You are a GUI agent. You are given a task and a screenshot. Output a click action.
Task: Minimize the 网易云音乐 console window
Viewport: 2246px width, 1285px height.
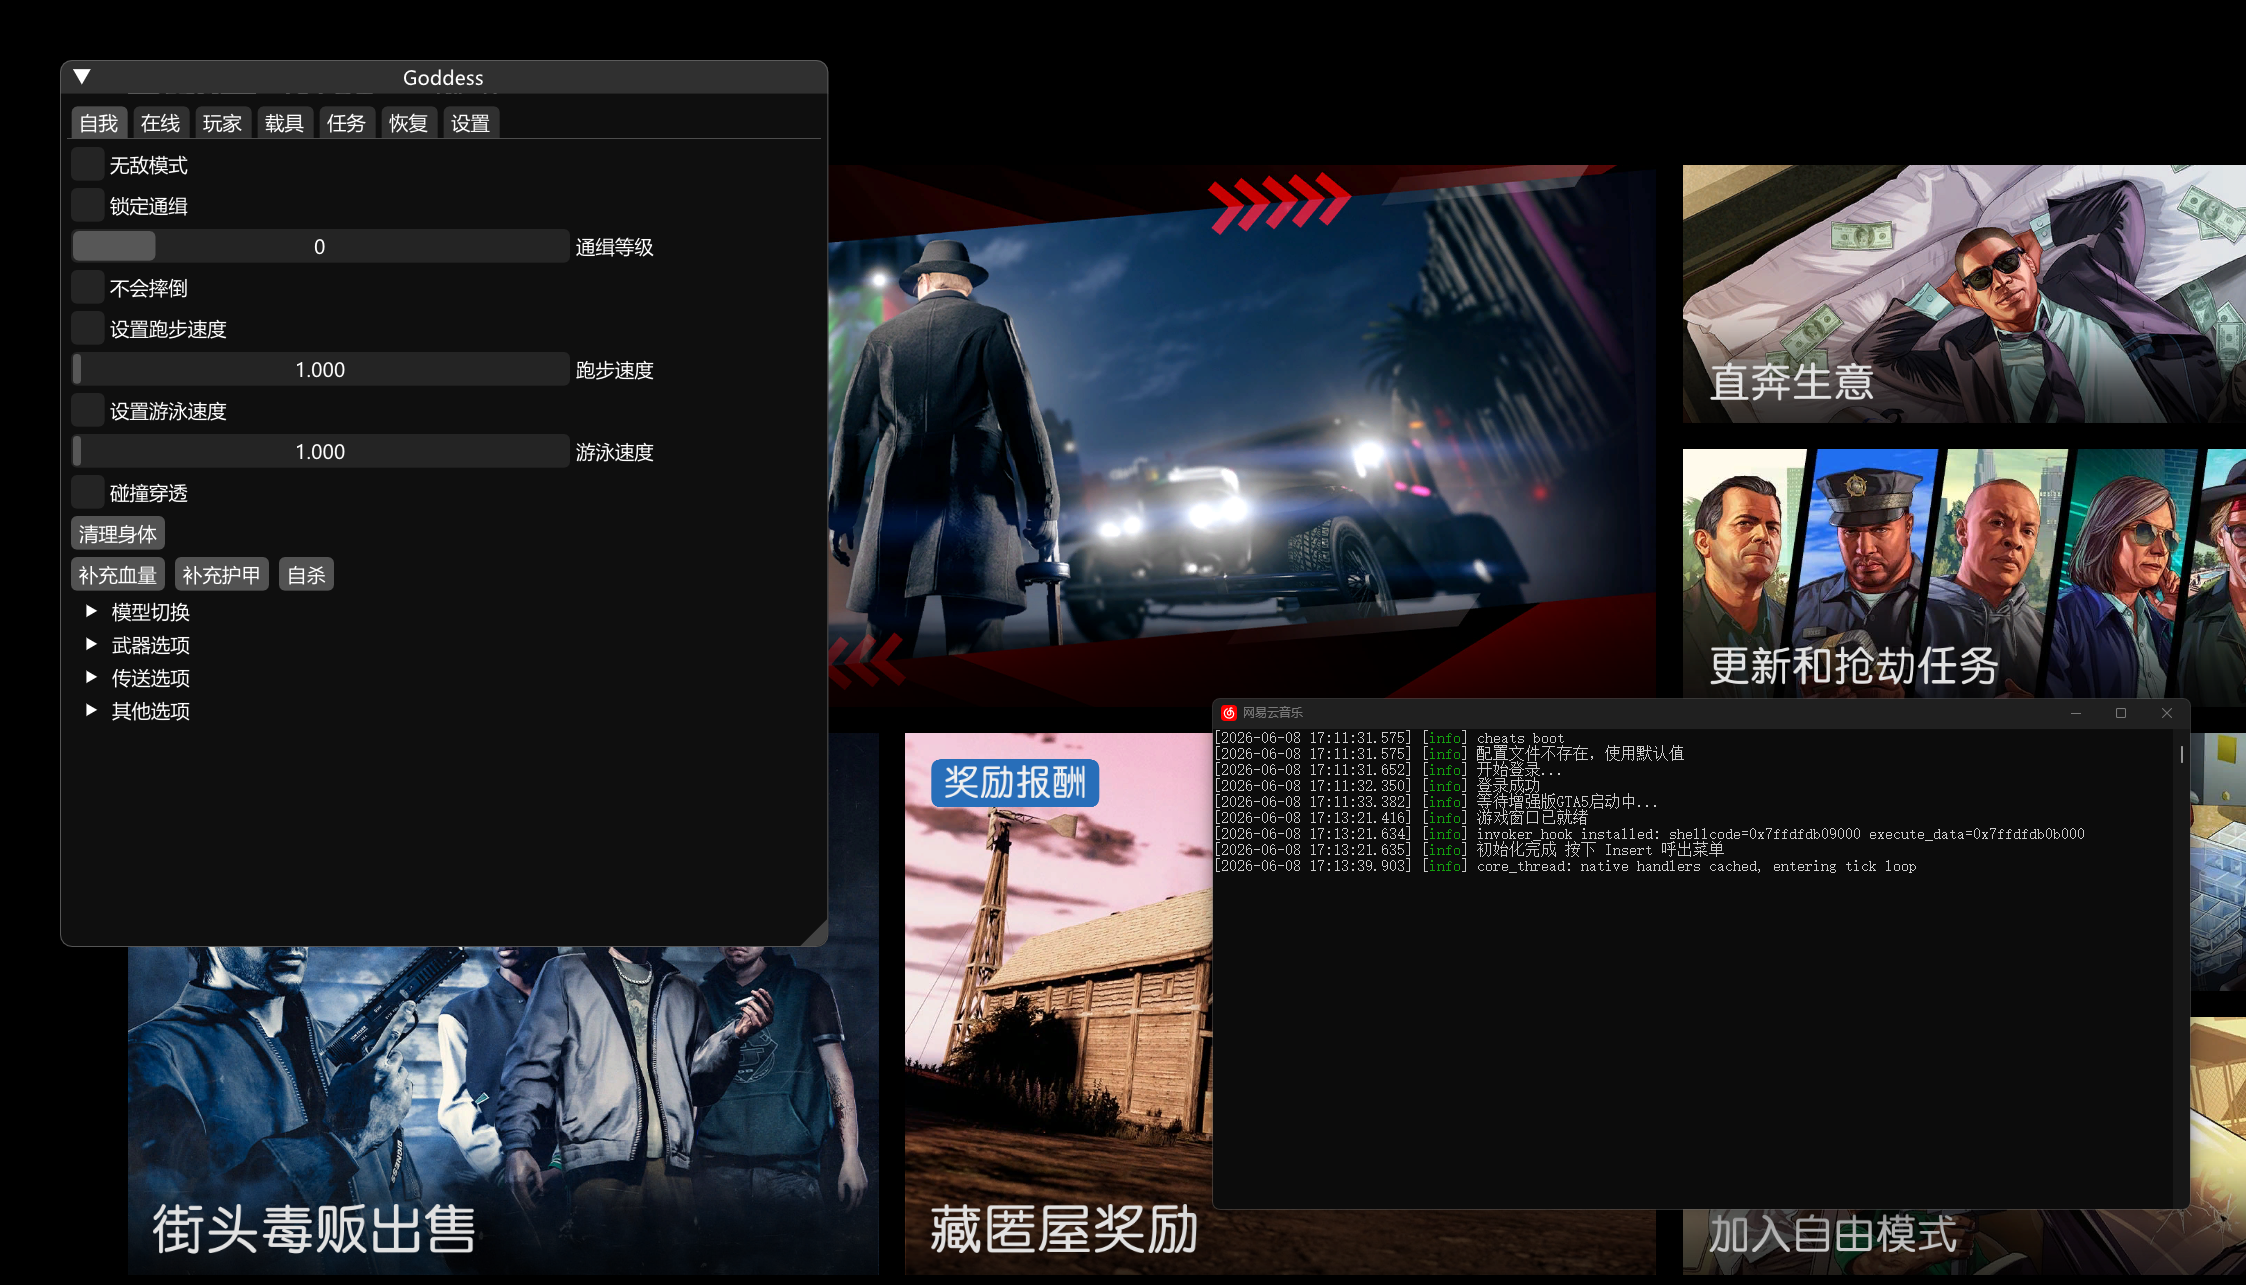point(2076,713)
